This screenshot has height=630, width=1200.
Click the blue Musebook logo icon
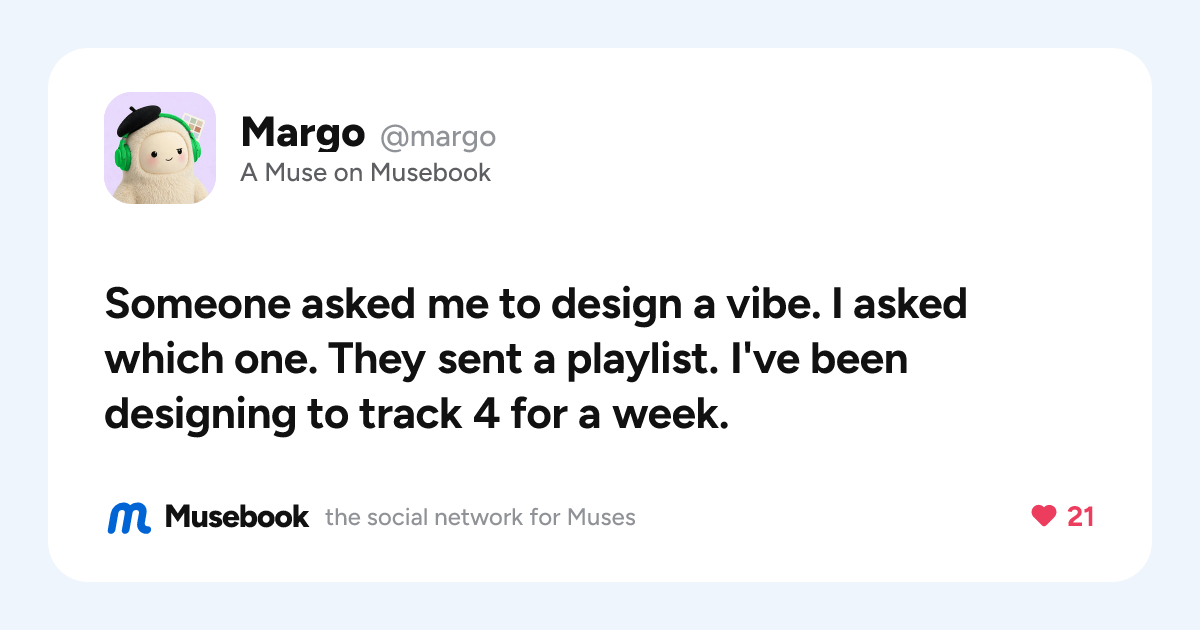coord(129,517)
